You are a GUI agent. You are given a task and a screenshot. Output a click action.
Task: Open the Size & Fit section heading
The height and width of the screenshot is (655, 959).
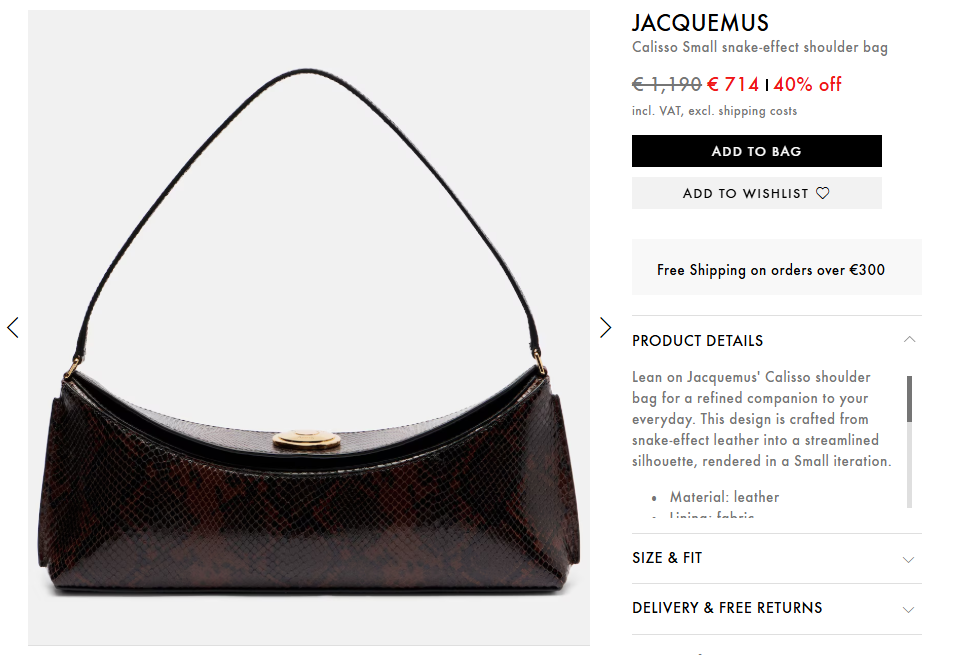click(x=667, y=558)
